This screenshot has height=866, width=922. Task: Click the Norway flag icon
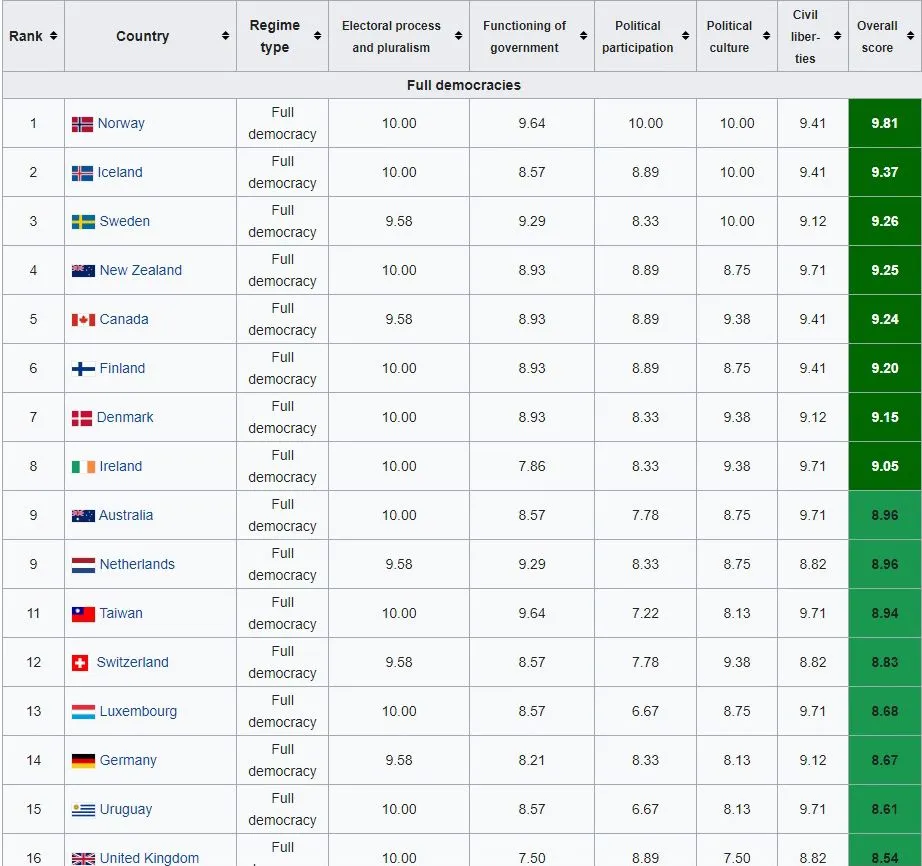tap(81, 123)
